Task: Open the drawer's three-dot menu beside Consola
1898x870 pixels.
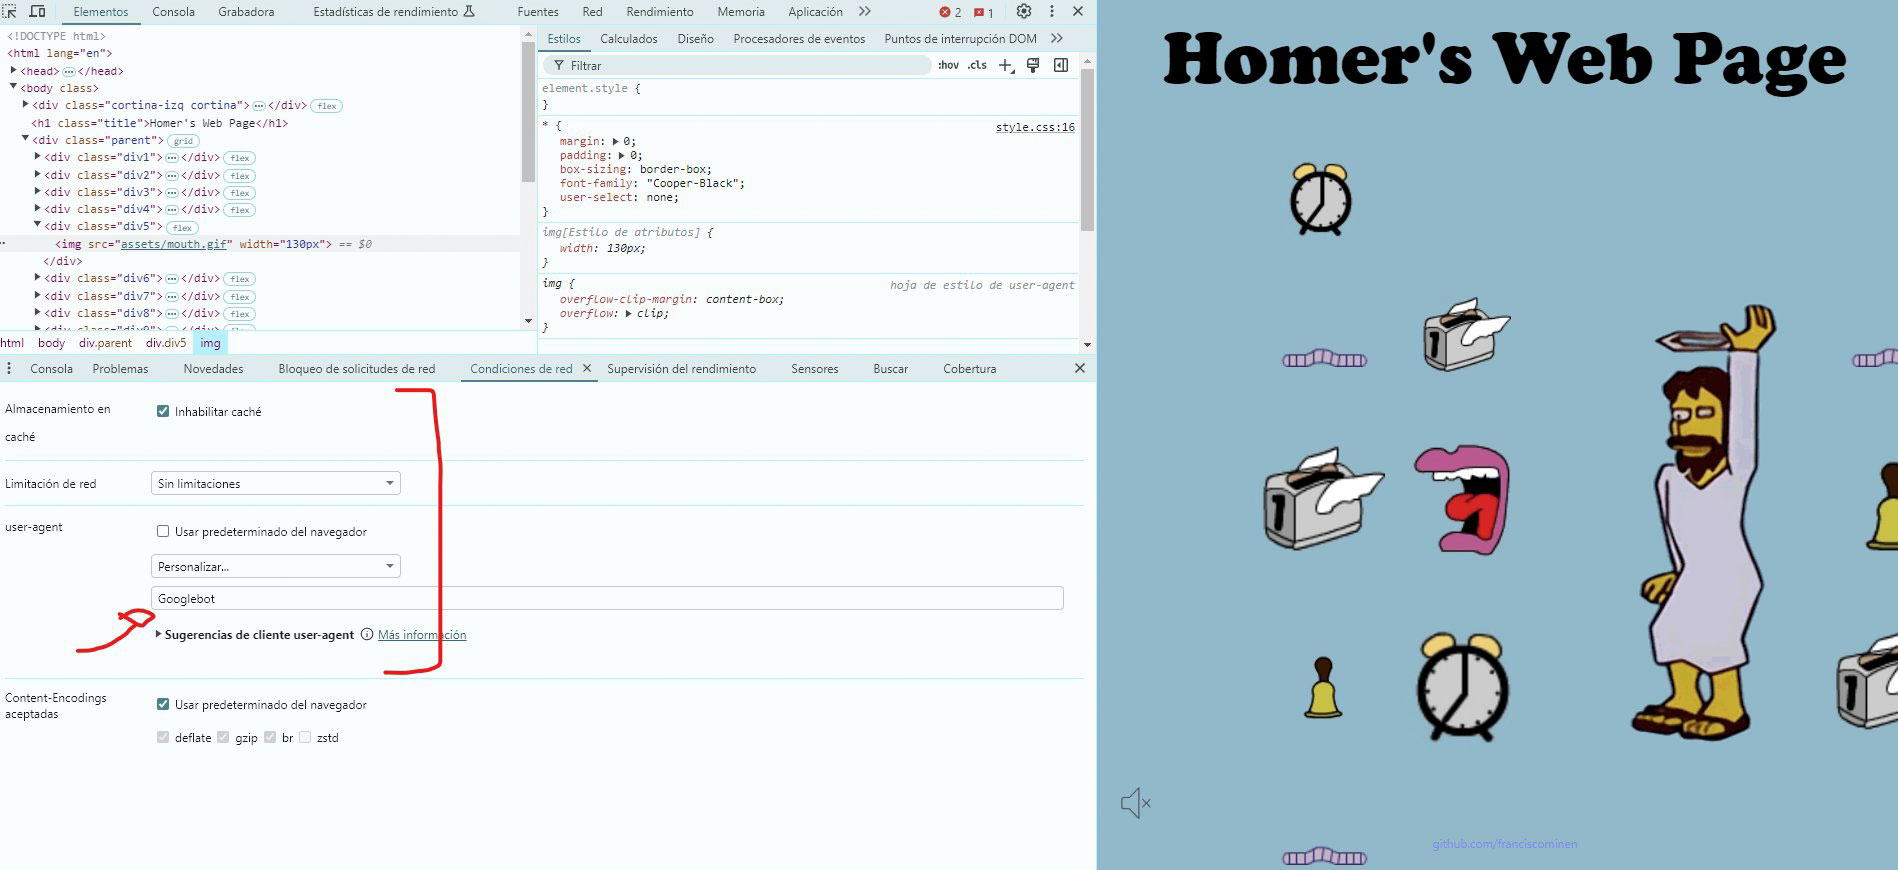Action: 9,369
